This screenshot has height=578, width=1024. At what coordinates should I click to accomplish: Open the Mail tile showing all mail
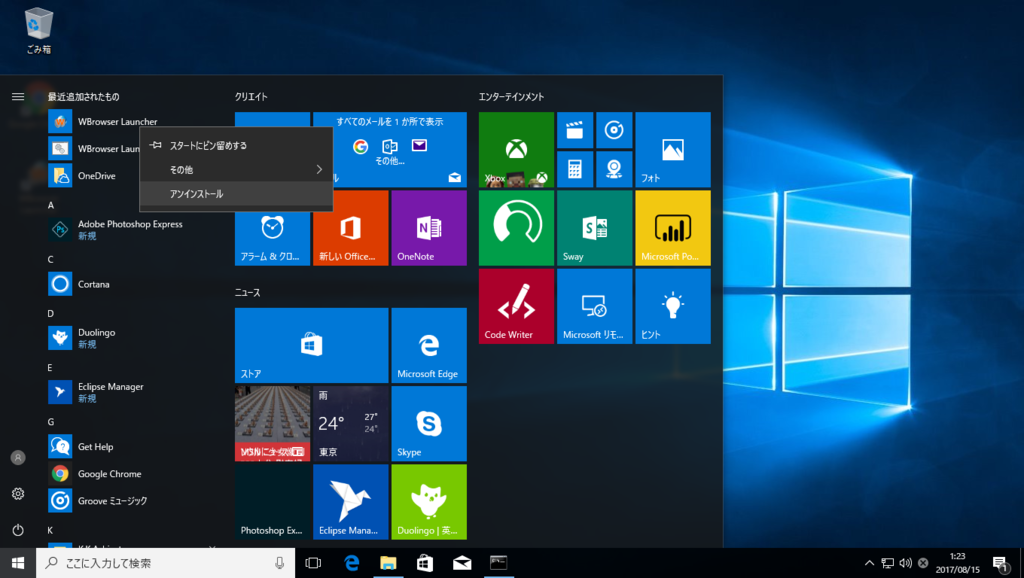click(400, 150)
